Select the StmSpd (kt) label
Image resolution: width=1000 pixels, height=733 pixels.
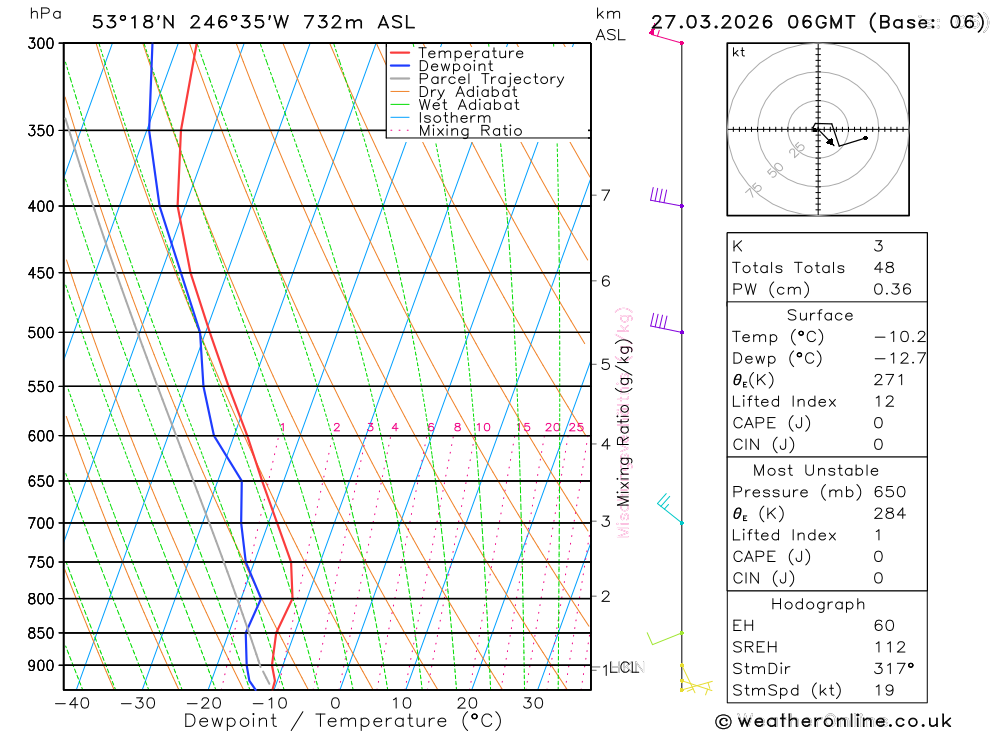coord(786,690)
